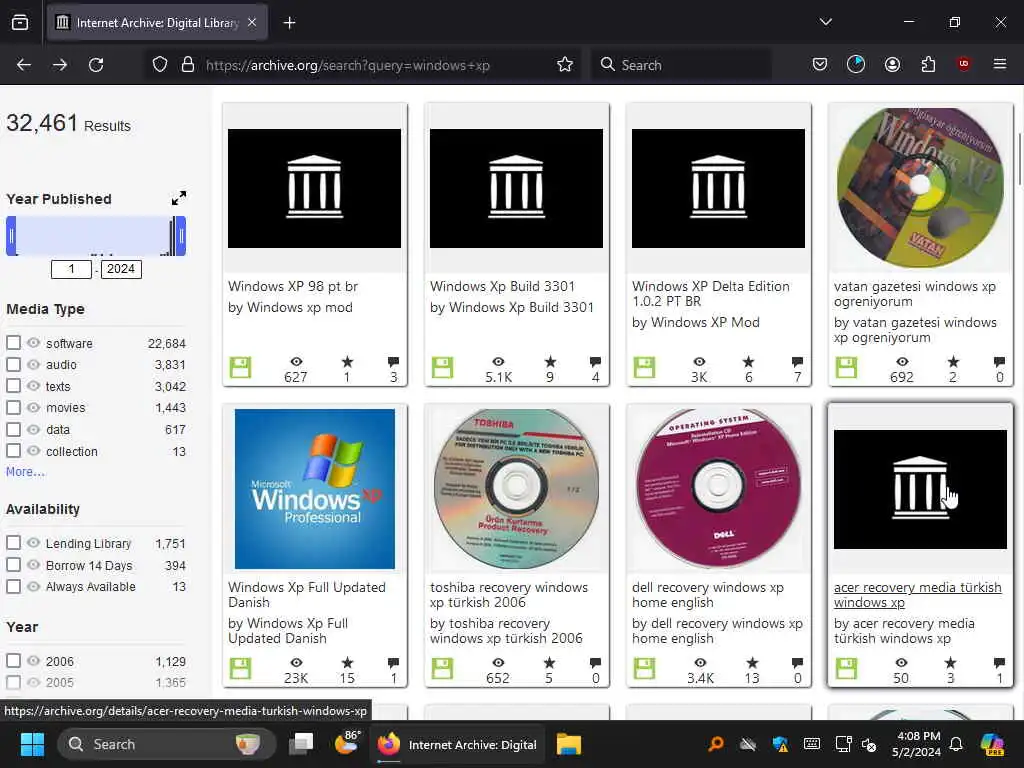The image size is (1024, 768).
Task: Click the Firefox taskbar button
Action: click(x=456, y=744)
